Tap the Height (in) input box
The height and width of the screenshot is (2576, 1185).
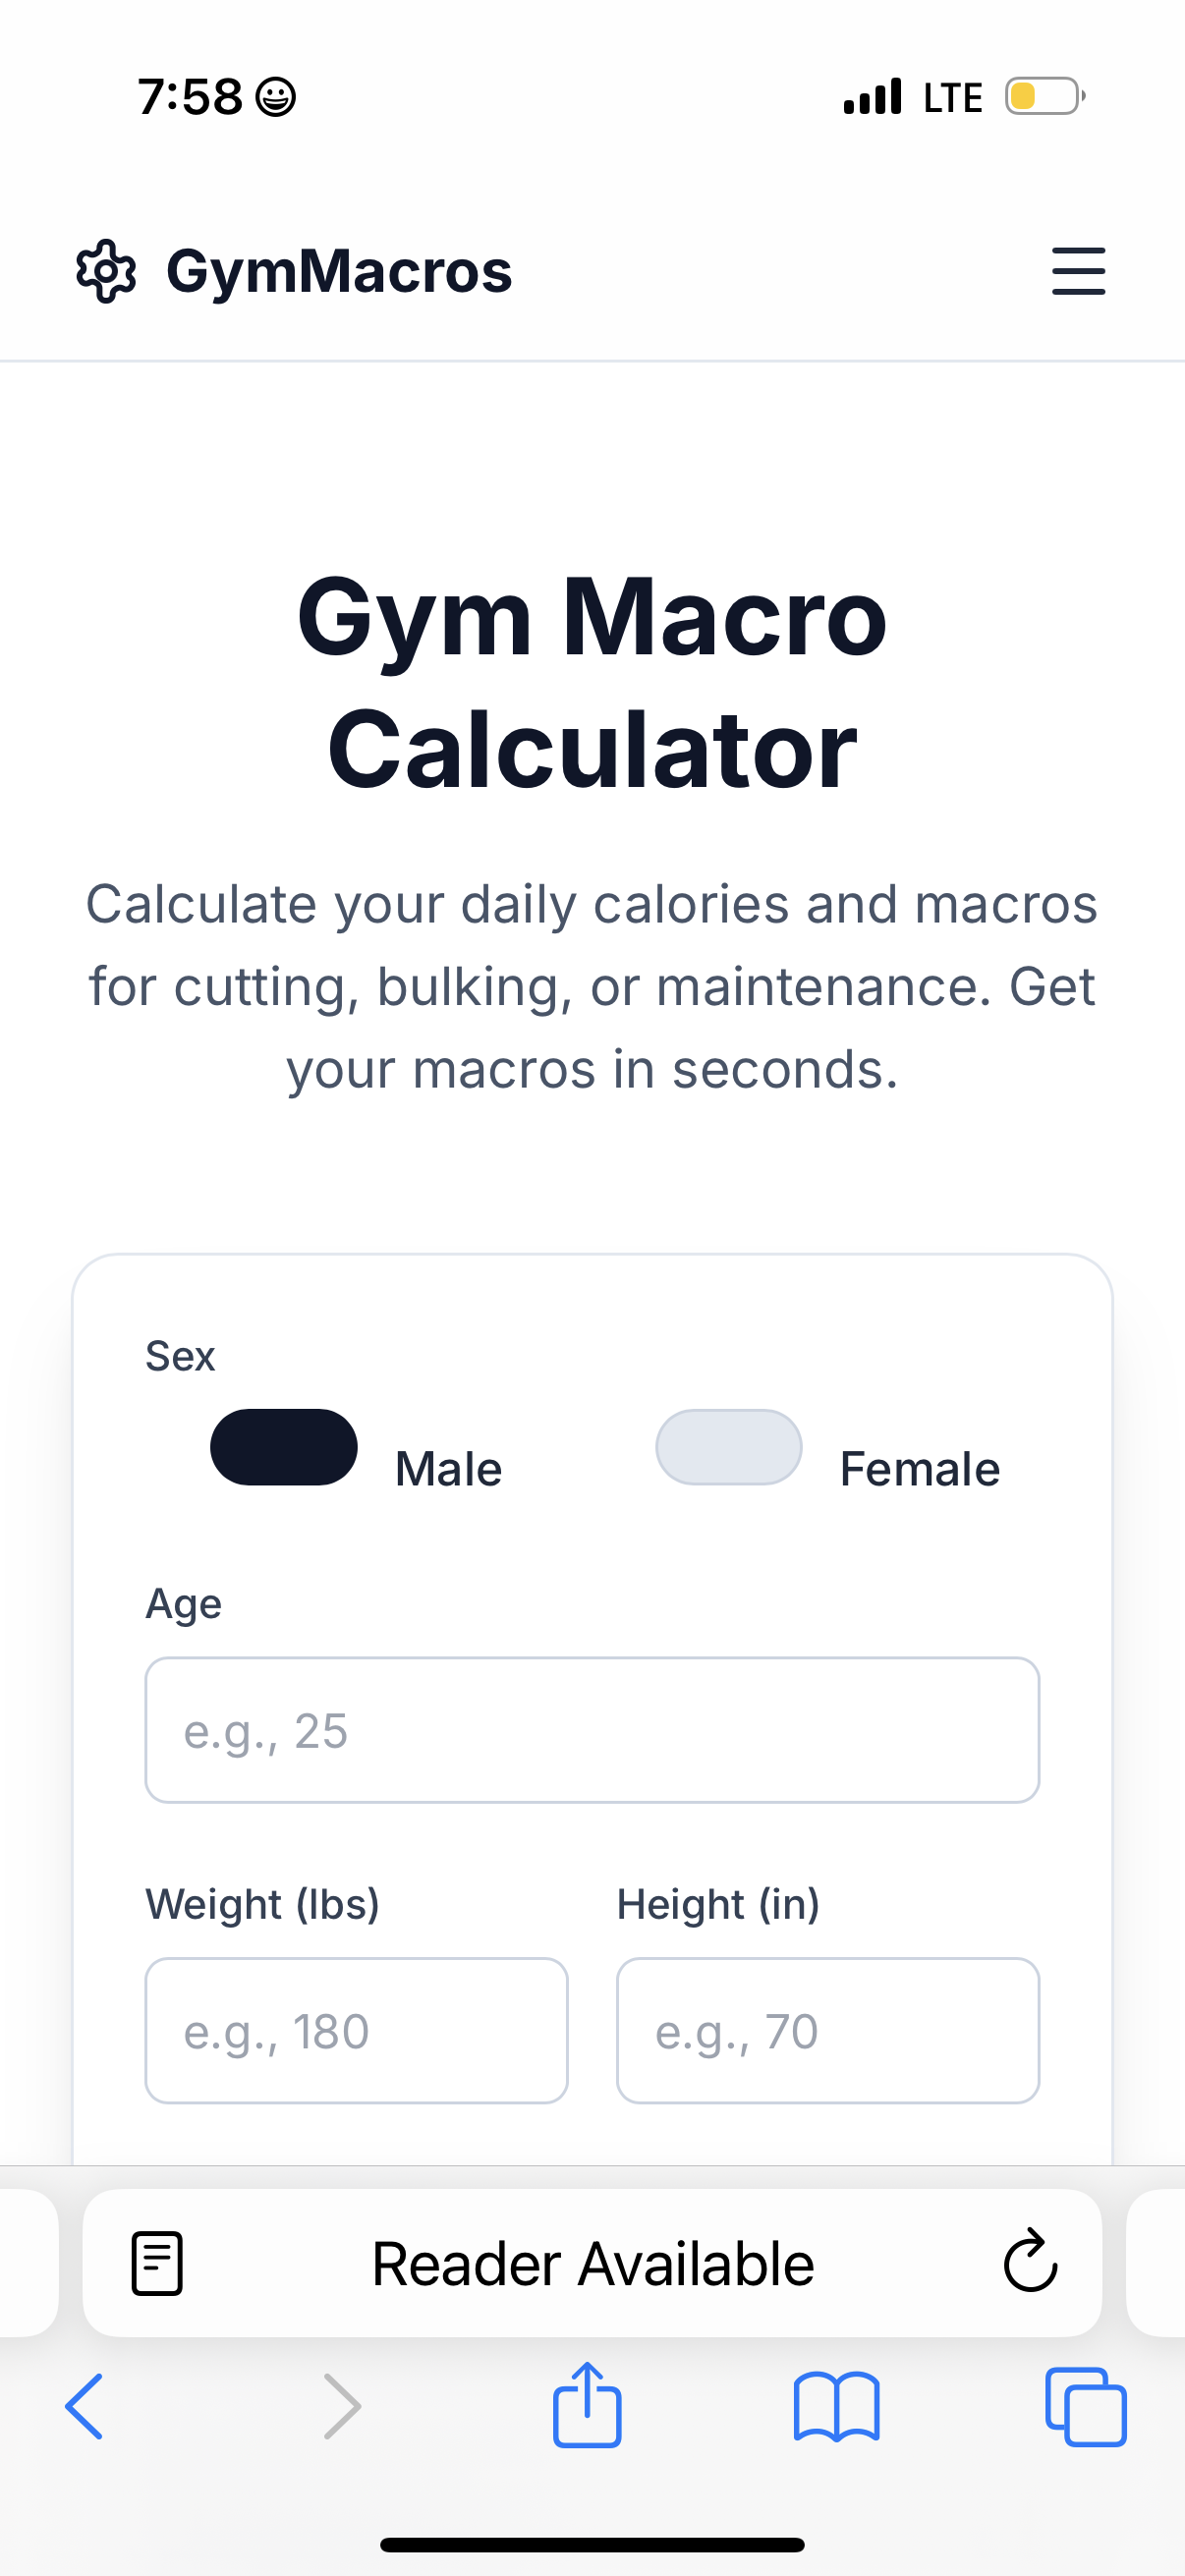click(x=828, y=2029)
